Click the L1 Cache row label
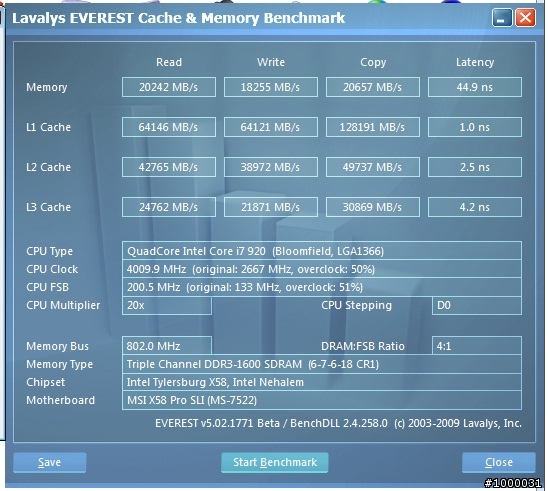This screenshot has width=548, height=491. tap(48, 127)
